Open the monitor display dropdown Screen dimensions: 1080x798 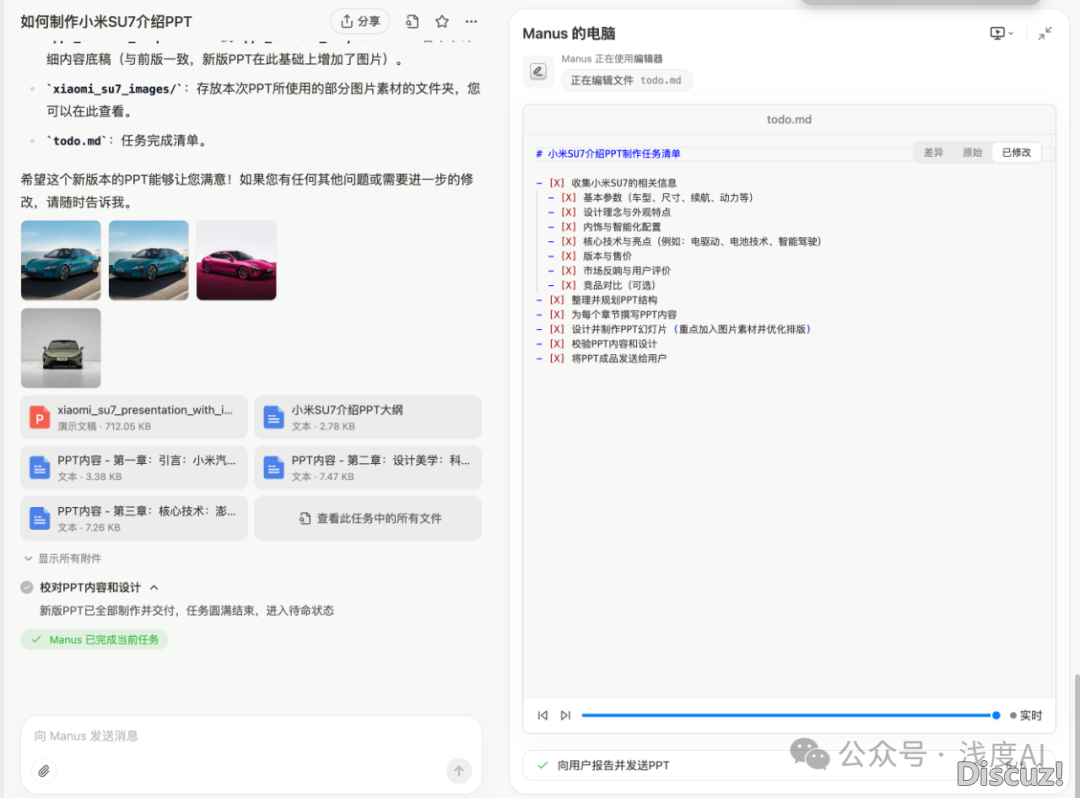(x=1001, y=33)
